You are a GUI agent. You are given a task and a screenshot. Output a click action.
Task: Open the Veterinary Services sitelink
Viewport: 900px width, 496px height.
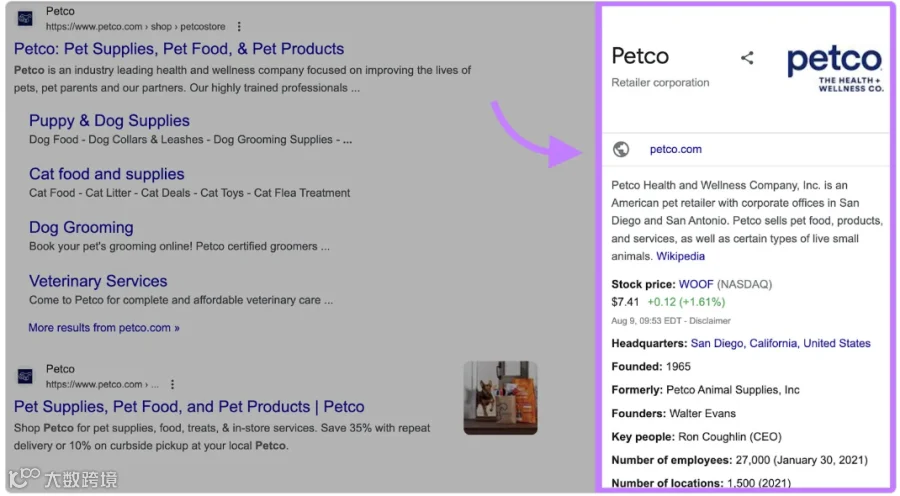click(98, 281)
